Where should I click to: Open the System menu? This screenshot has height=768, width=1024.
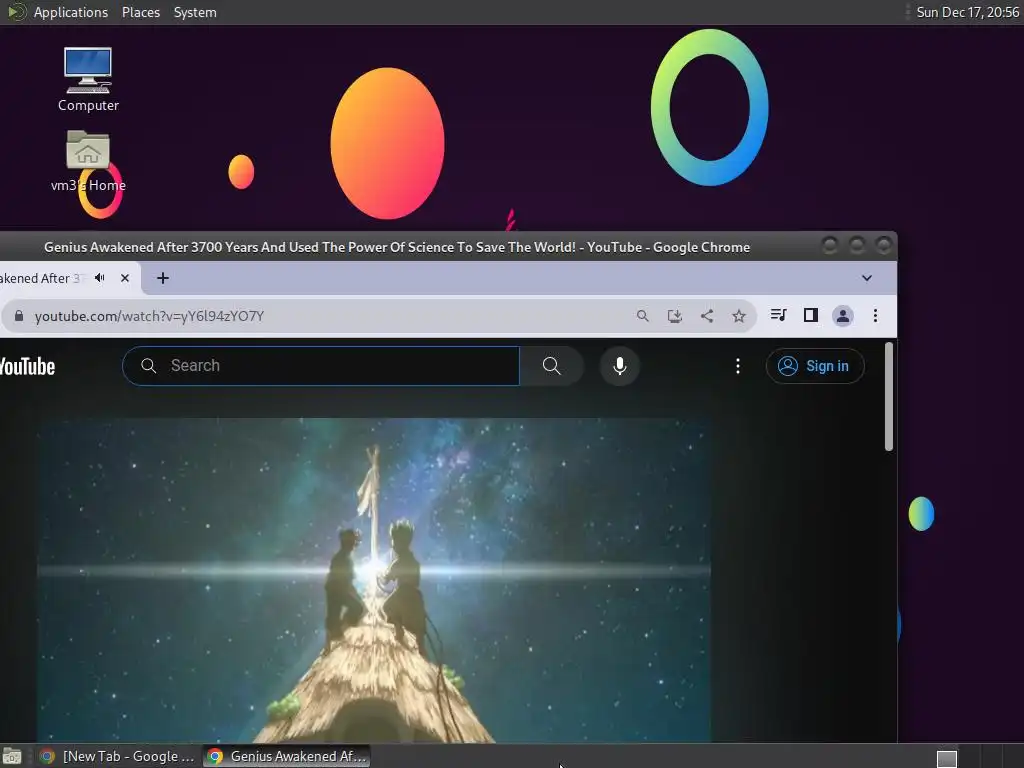(195, 12)
